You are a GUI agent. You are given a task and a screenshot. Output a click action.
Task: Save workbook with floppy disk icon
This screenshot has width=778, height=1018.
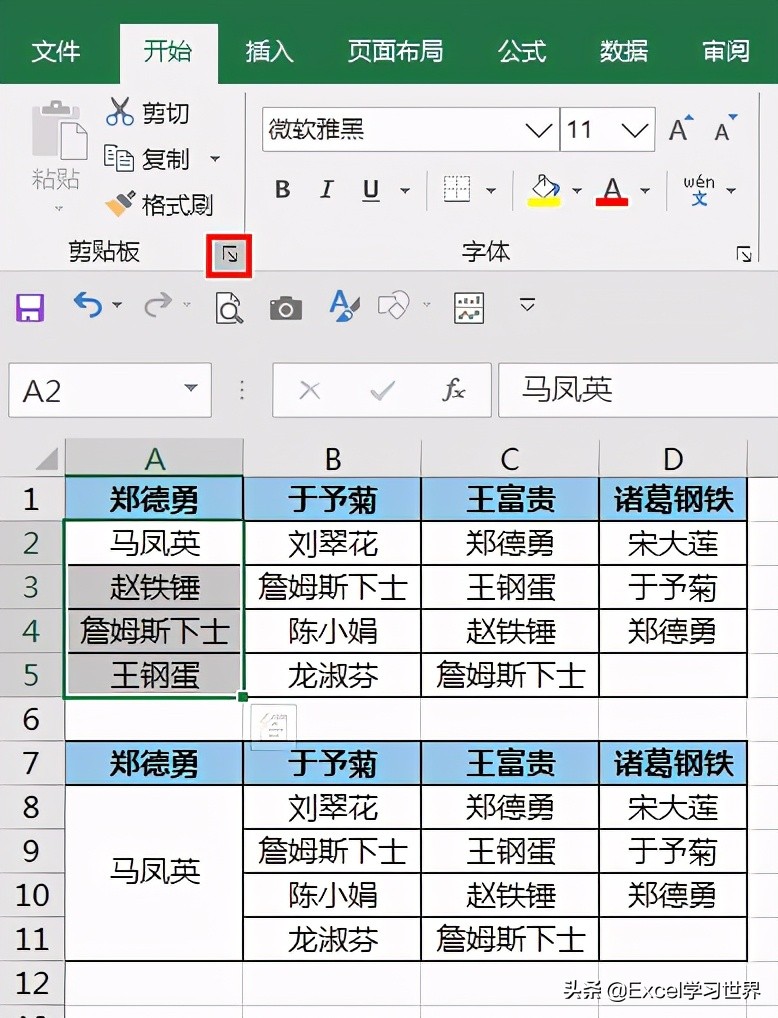pyautogui.click(x=30, y=307)
